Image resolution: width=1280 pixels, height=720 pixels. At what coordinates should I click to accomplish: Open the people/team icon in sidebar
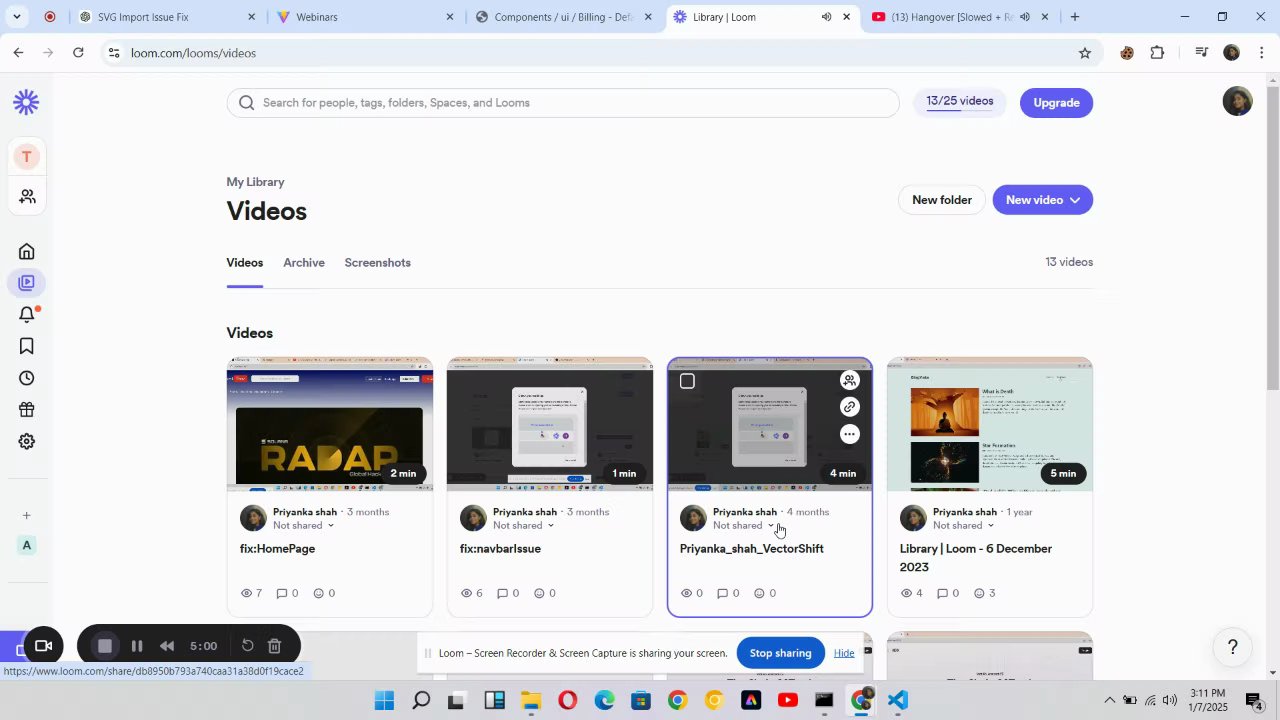[27, 197]
